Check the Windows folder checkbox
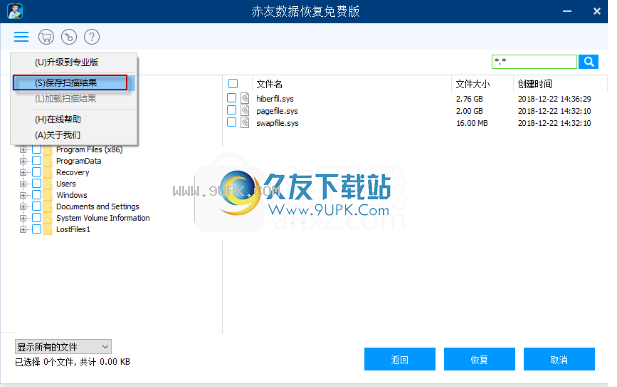 (37, 195)
